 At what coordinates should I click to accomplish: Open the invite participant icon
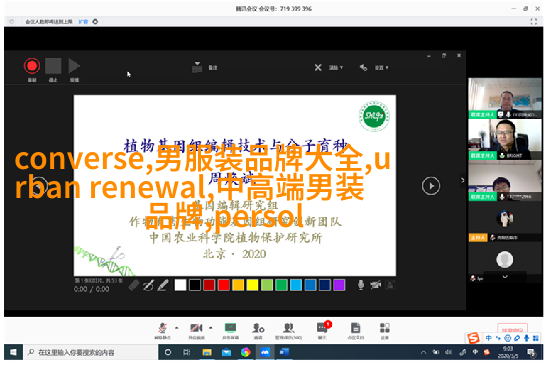pos(258,328)
